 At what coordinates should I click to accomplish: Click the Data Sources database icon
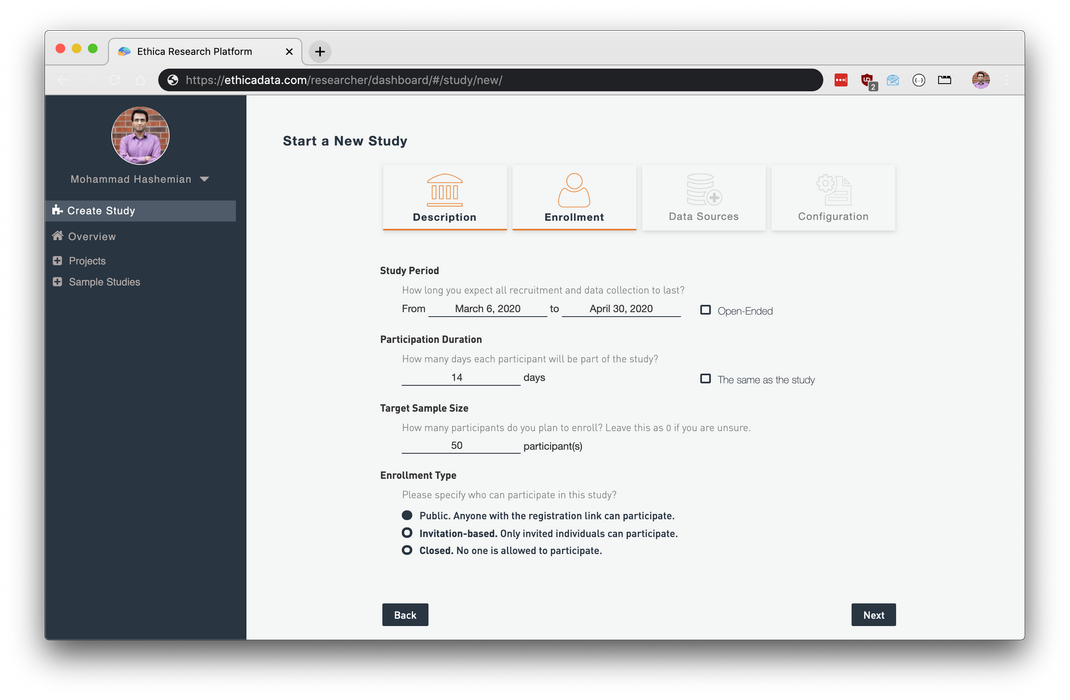[x=703, y=189]
